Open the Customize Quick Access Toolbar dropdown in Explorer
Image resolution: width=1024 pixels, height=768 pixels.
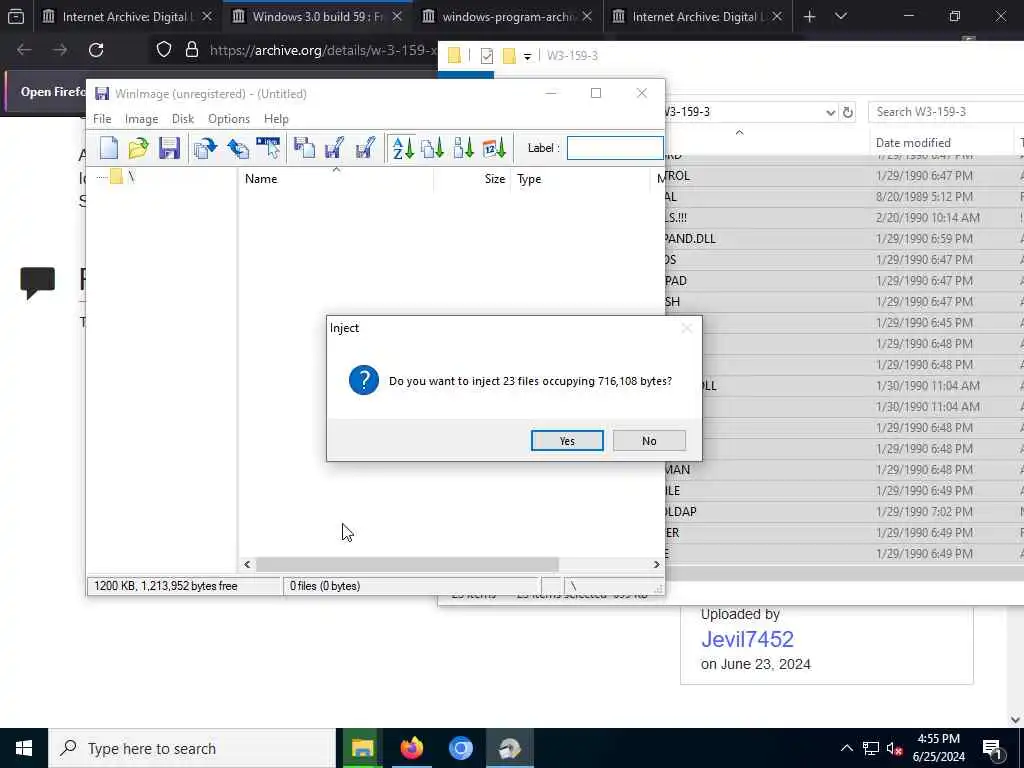tap(527, 57)
